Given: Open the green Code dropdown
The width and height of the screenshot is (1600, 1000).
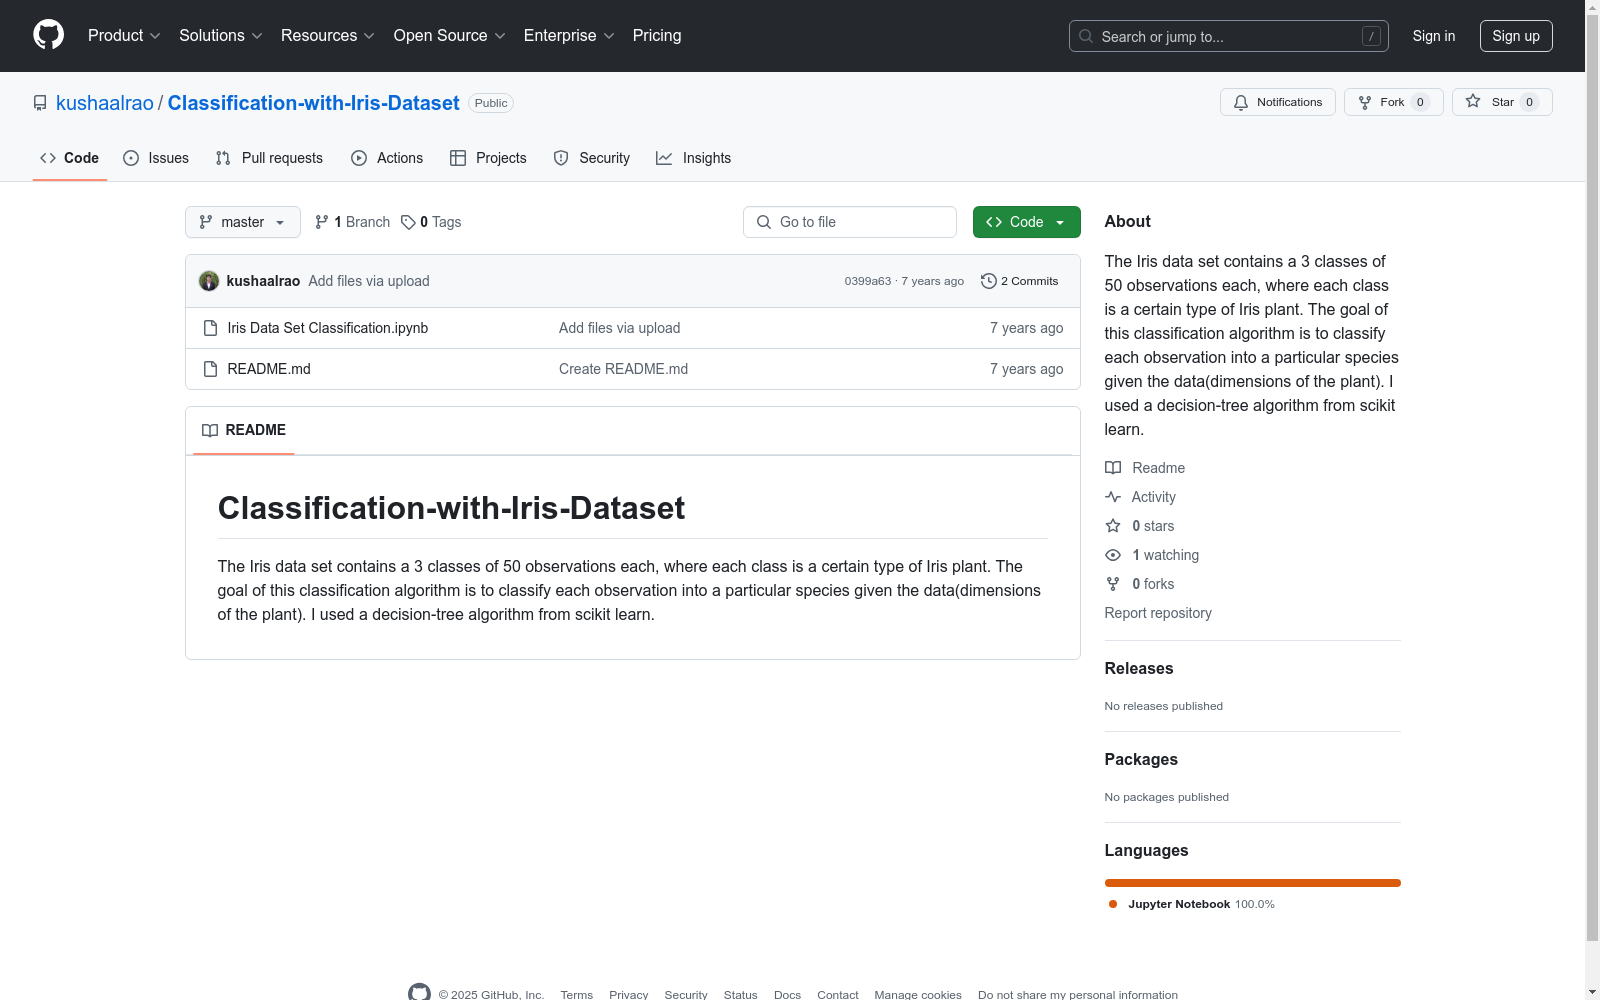Looking at the screenshot, I should (1027, 222).
